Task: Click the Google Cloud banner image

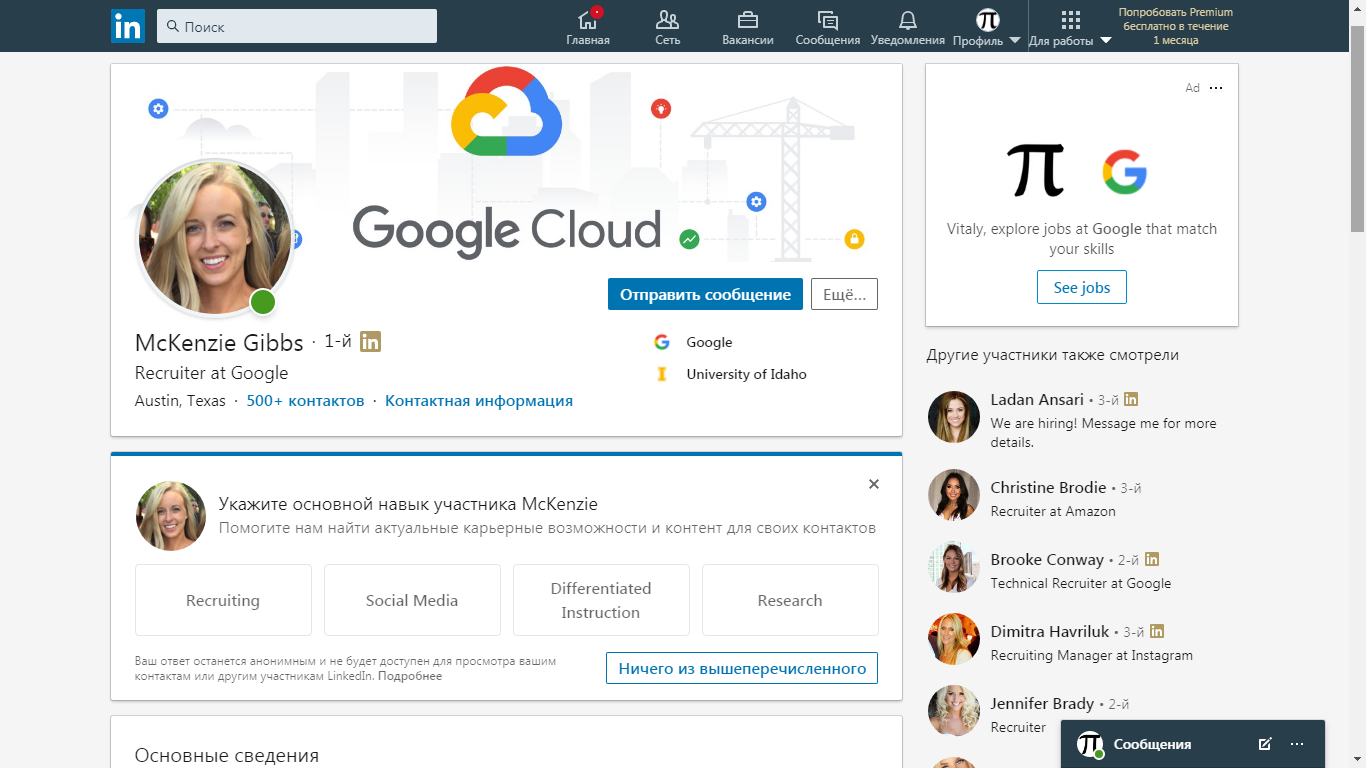Action: click(506, 165)
